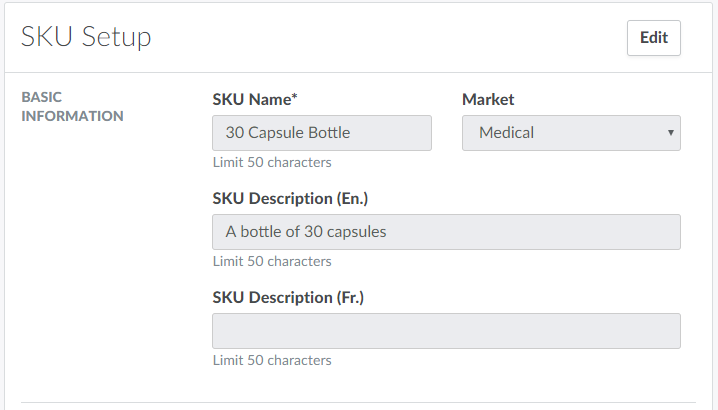
Task: Focus the empty SKU Description (Fr.) field
Action: pyautogui.click(x=446, y=331)
